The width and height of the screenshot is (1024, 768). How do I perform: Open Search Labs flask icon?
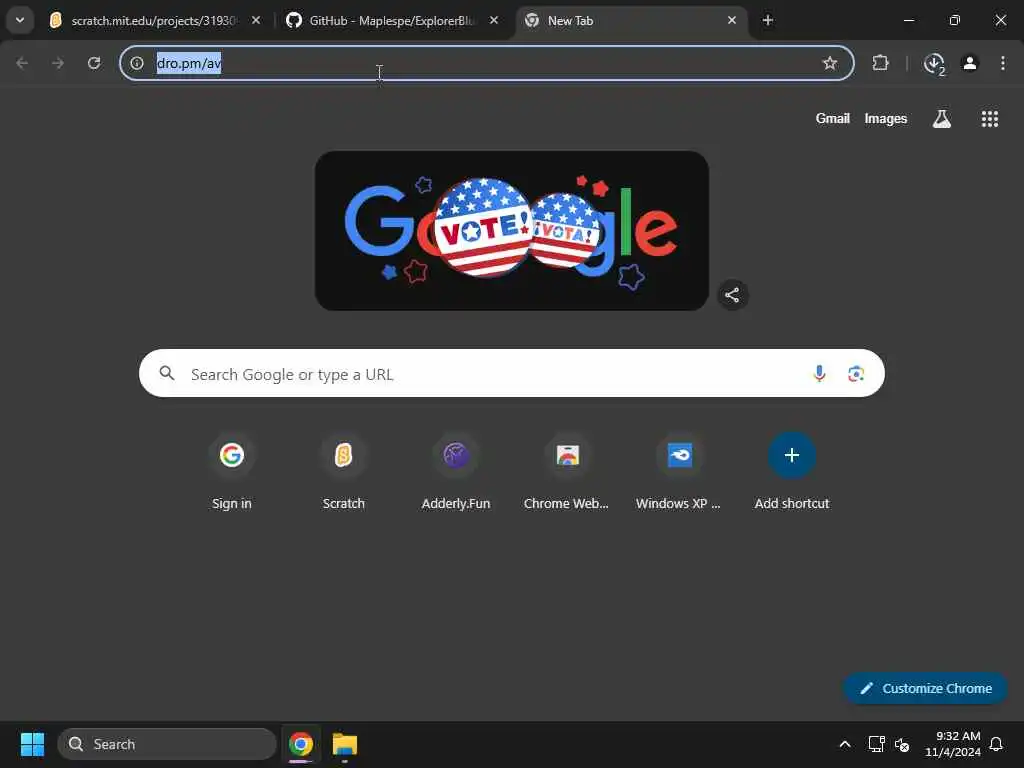942,119
